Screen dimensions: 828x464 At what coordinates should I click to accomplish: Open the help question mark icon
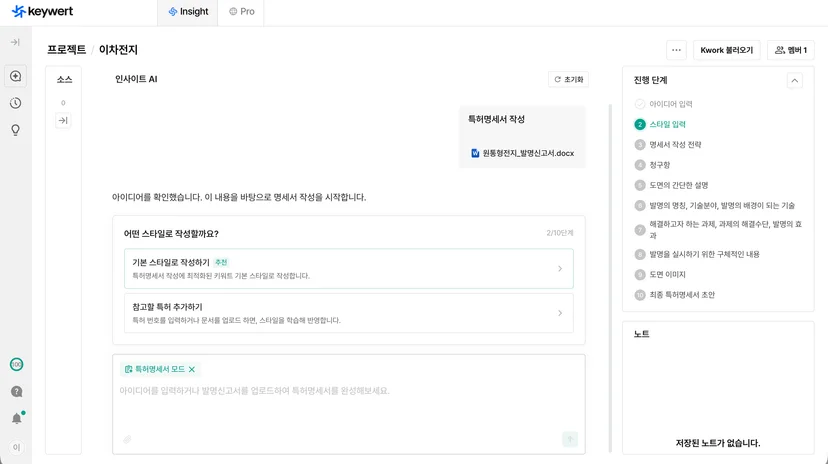click(16, 392)
